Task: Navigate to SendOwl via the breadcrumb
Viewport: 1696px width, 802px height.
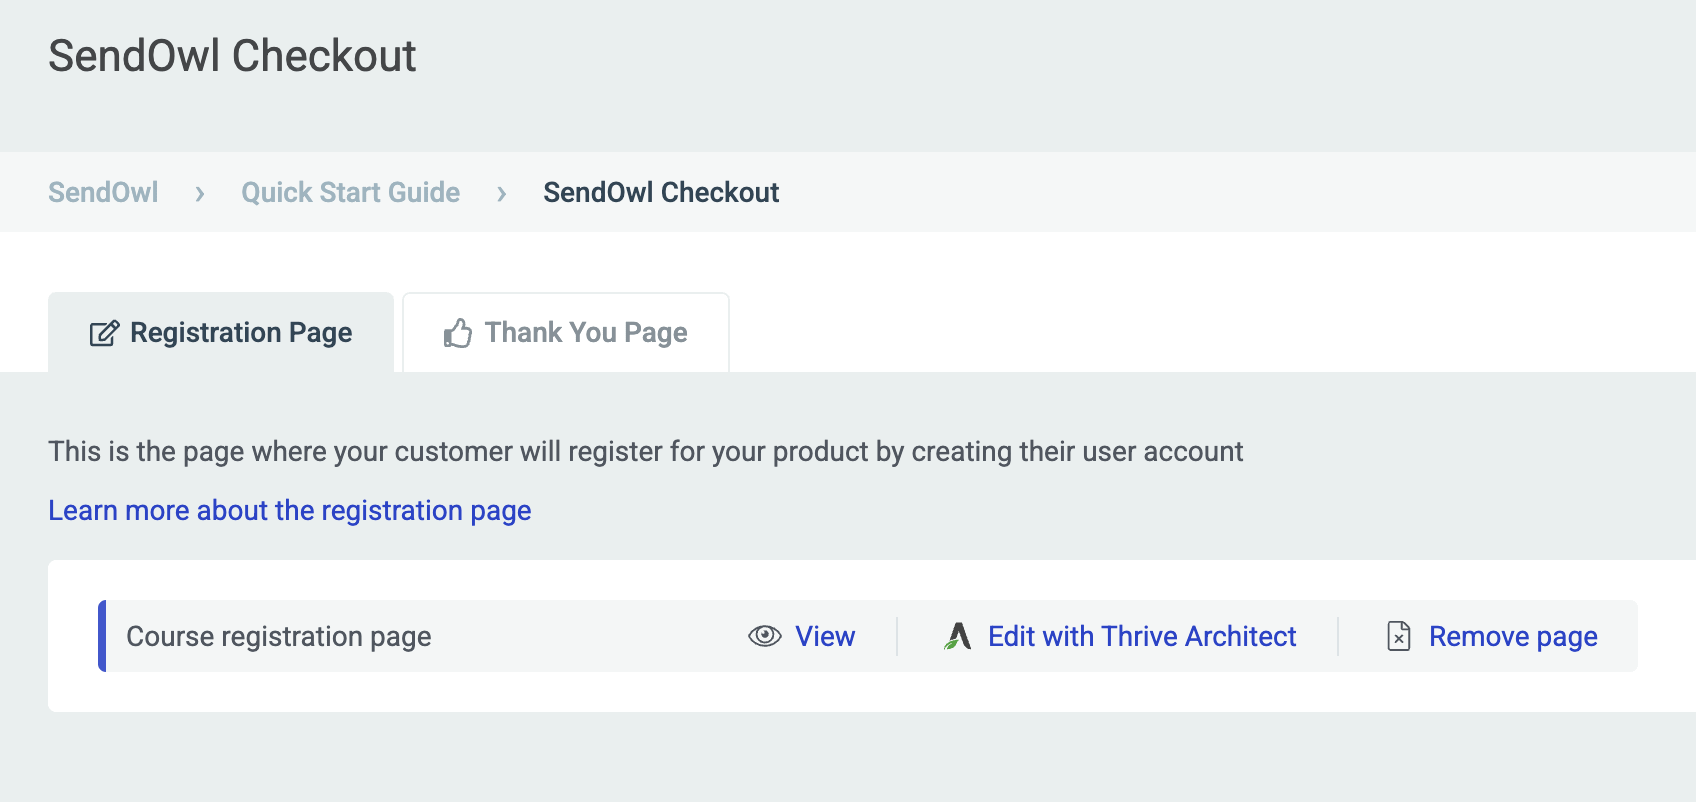Action: [102, 192]
